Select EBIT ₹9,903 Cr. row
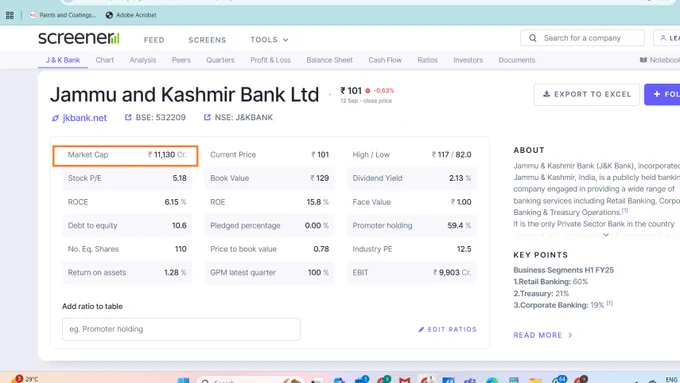This screenshot has height=383, width=680. point(412,272)
